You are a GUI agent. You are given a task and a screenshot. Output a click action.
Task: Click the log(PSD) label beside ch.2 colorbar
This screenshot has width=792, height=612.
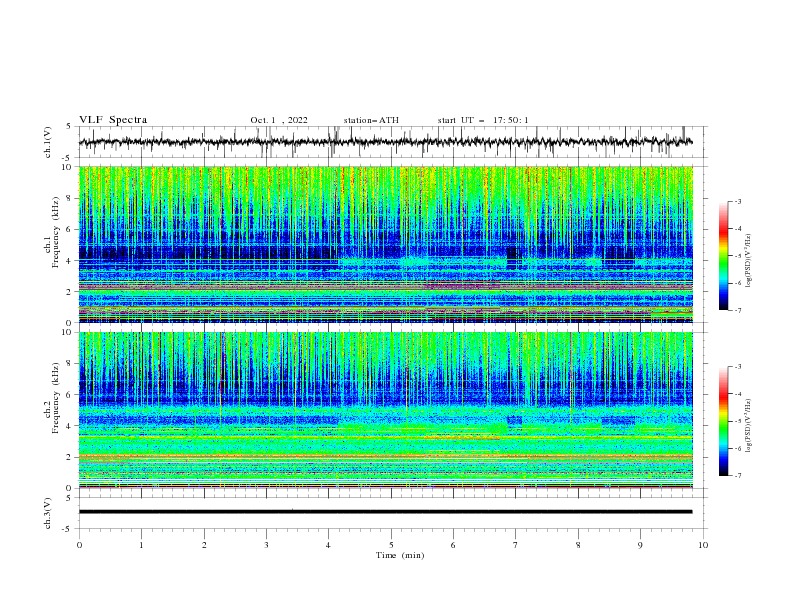click(748, 425)
